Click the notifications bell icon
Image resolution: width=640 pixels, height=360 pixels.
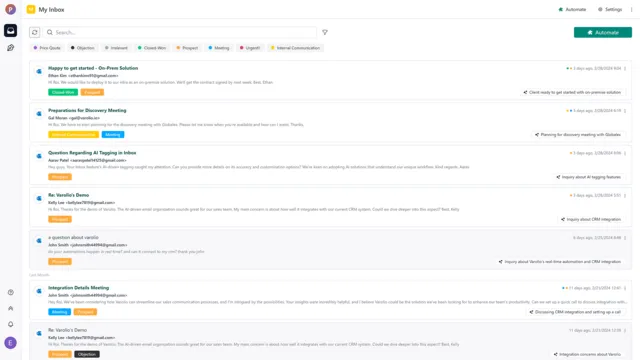pos(11,324)
